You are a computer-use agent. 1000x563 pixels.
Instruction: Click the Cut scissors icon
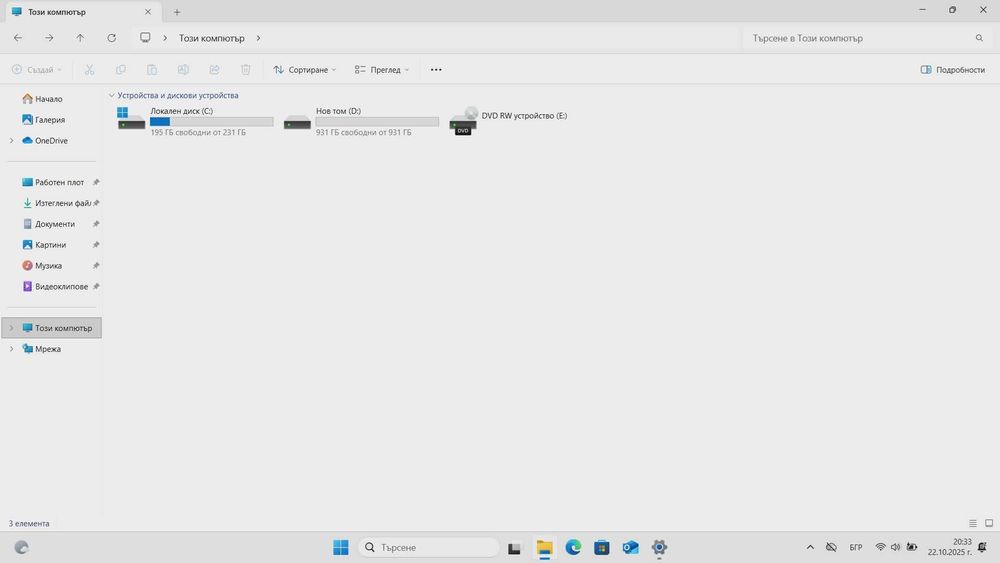coord(89,69)
